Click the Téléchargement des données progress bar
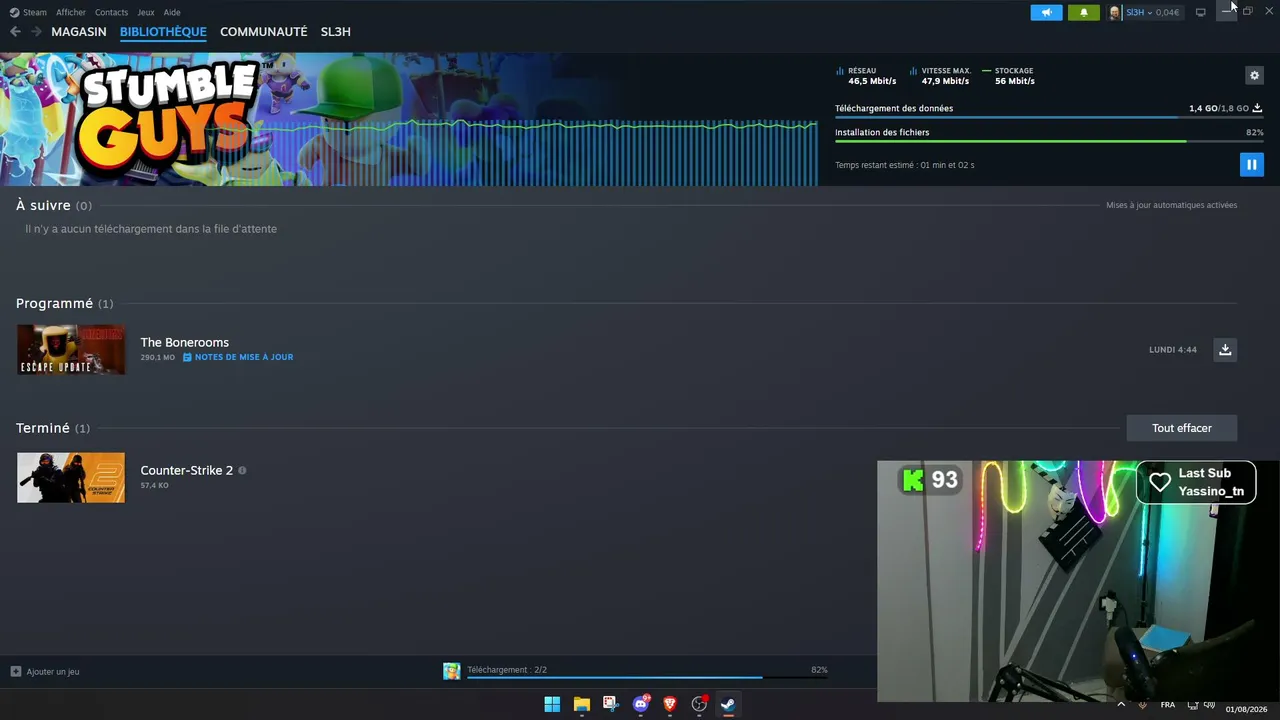Screen dimensions: 1280x720 click(x=1049, y=118)
